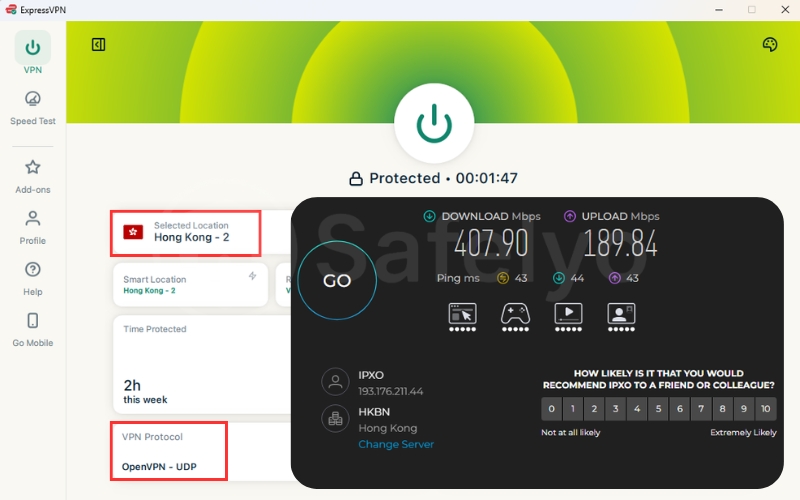Click the HKBN server icon
800x500 pixels.
pos(335,418)
